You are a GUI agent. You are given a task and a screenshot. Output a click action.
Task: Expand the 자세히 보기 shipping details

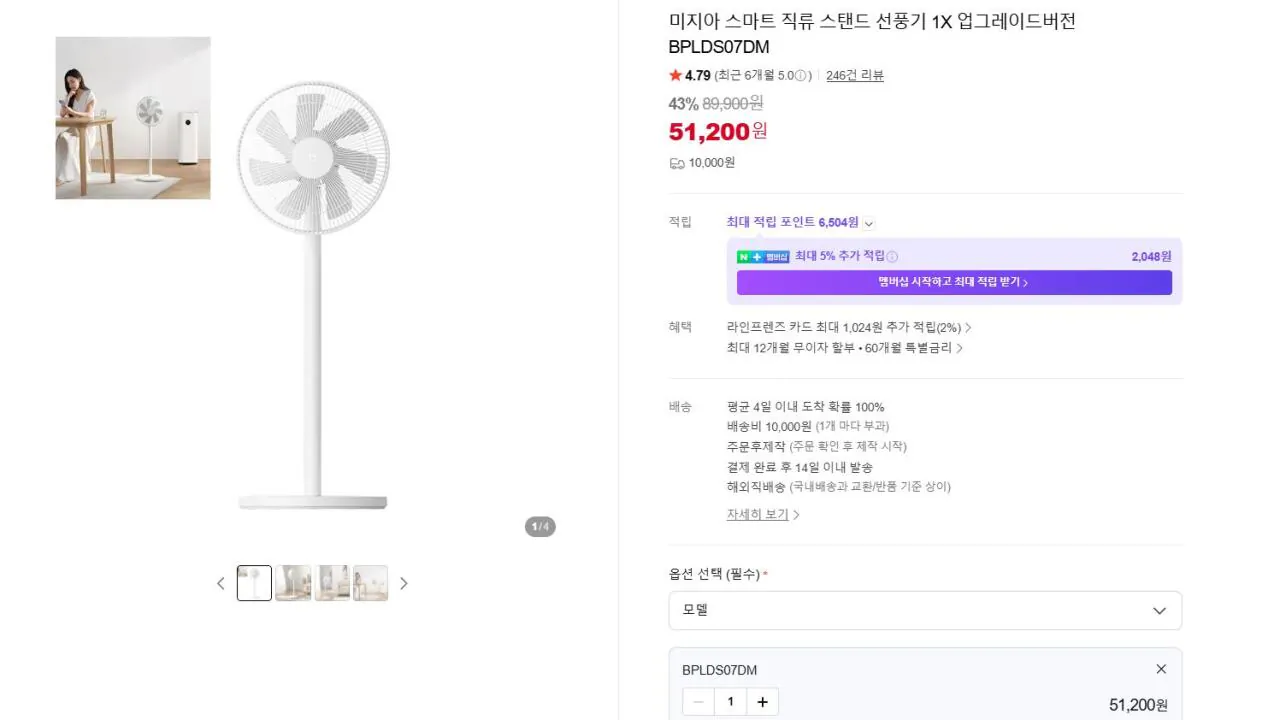point(757,514)
